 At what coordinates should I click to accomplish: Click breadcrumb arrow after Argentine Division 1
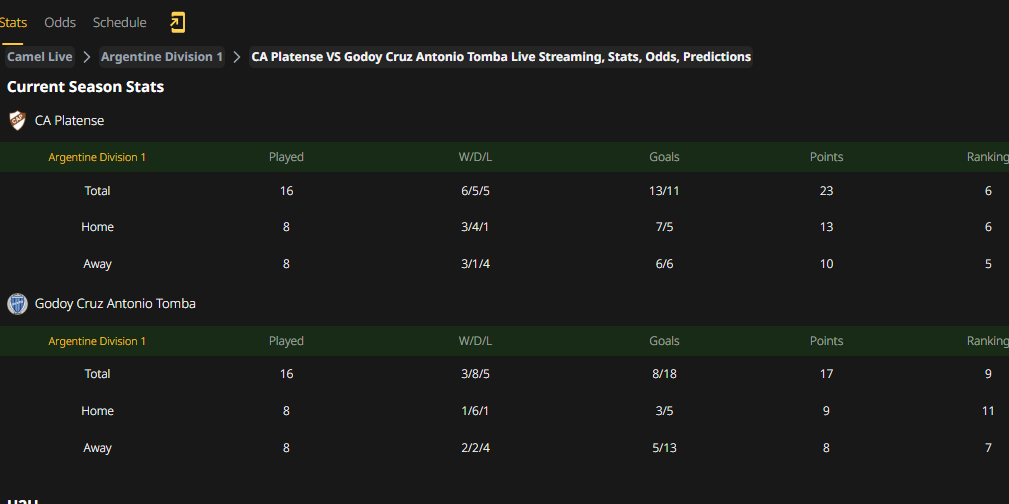[237, 57]
